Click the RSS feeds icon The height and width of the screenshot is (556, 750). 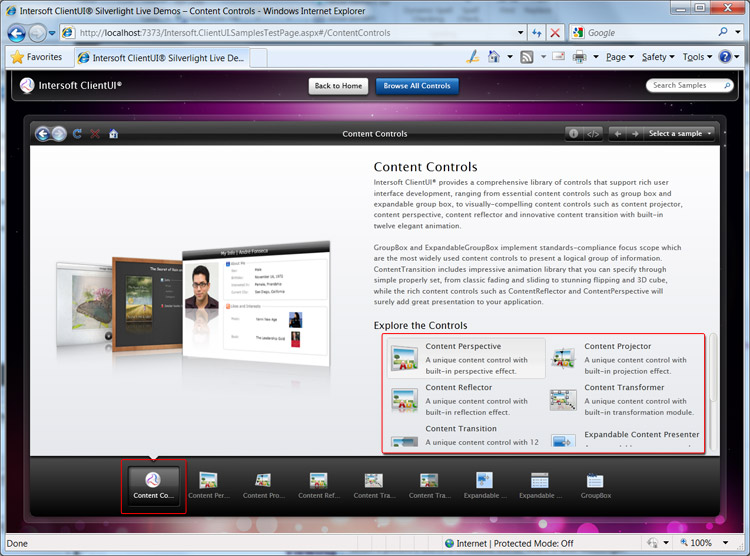point(527,57)
